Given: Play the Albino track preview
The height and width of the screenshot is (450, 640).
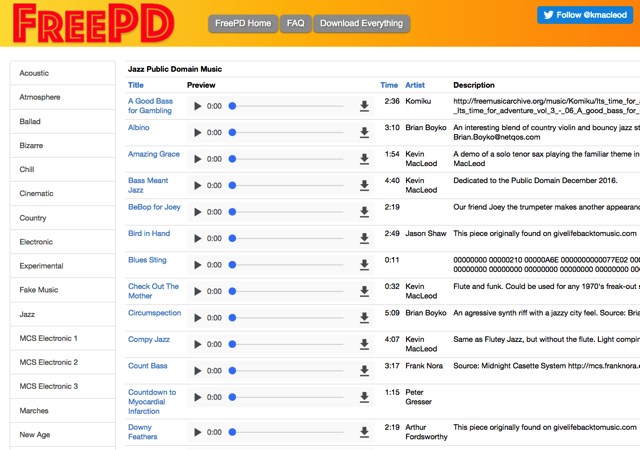Looking at the screenshot, I should coord(198,132).
